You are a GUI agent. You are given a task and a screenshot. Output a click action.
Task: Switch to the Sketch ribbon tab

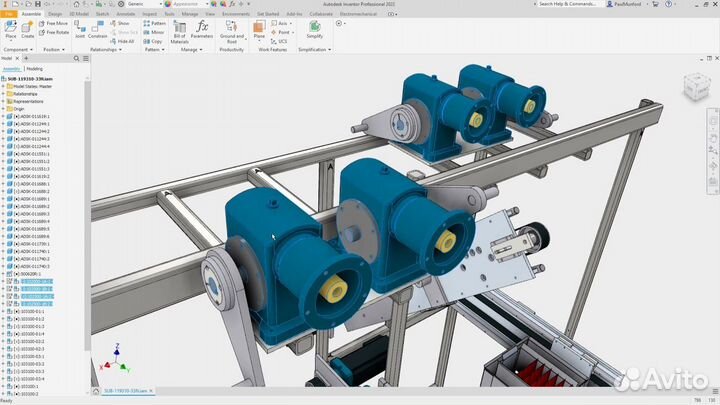(x=102, y=14)
